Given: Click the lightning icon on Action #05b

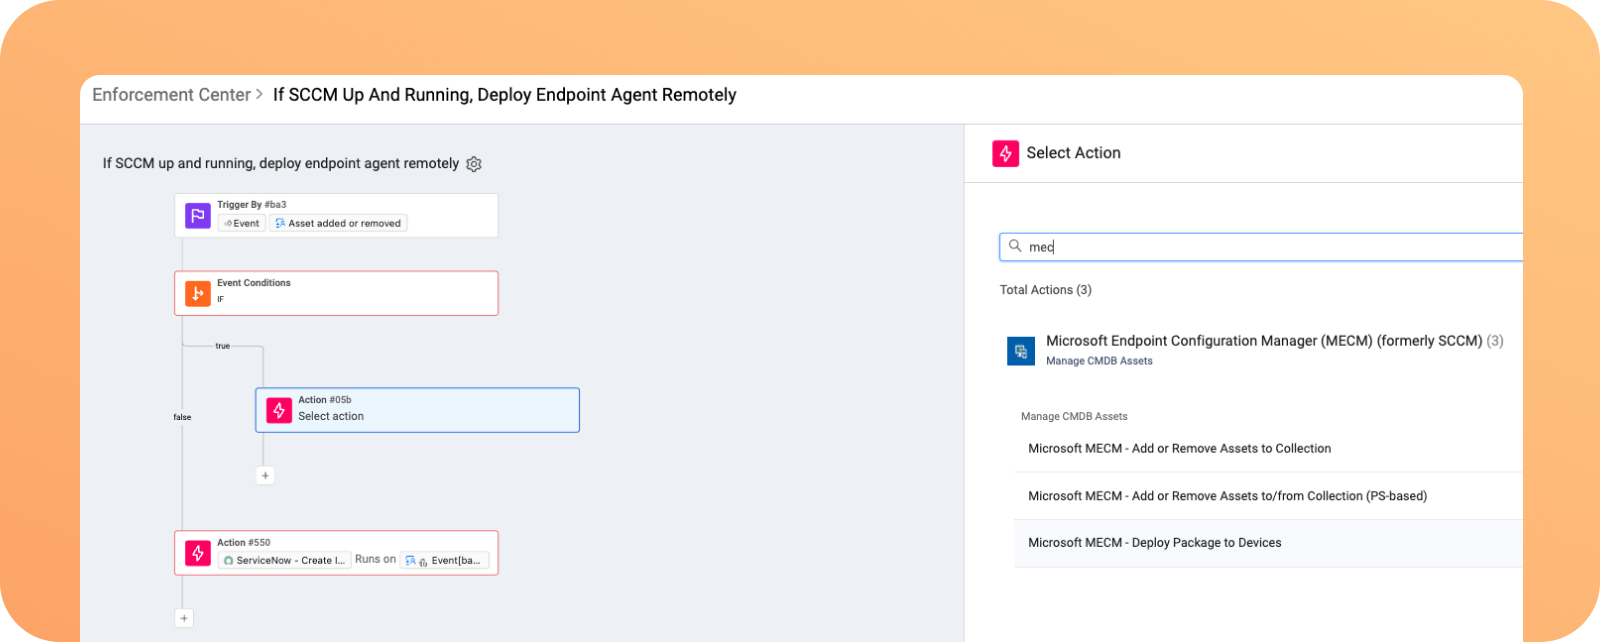Looking at the screenshot, I should (x=279, y=410).
